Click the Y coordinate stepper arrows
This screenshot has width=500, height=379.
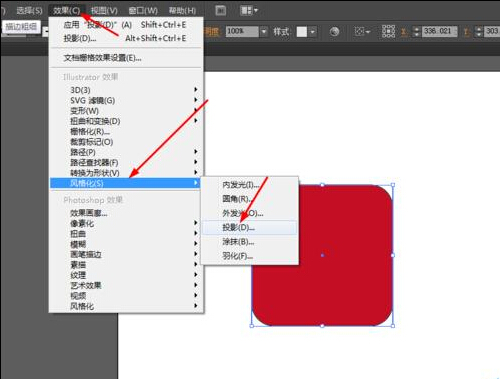pos(479,32)
